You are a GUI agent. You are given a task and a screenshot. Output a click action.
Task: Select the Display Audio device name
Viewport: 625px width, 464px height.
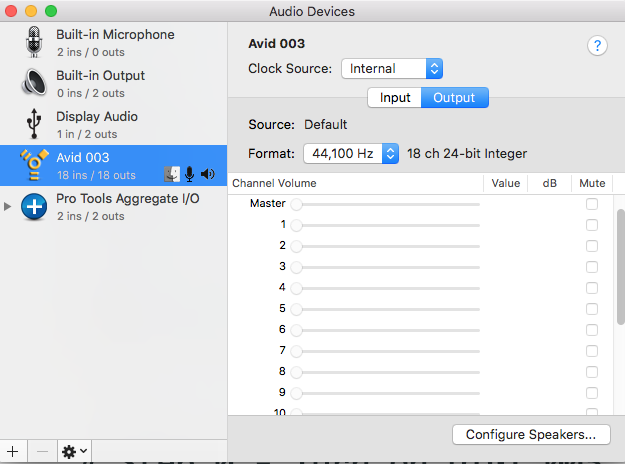coord(97,116)
